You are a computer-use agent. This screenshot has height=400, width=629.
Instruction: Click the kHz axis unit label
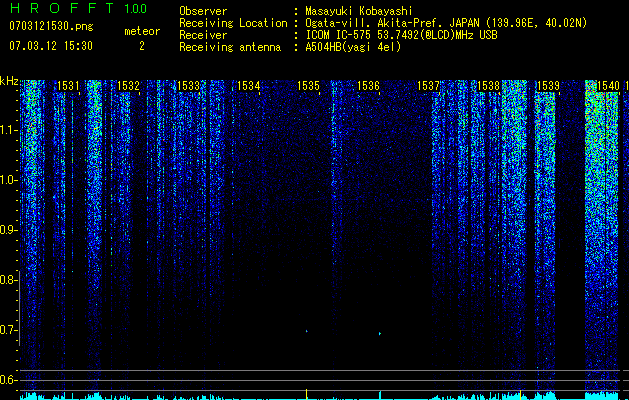tap(9, 81)
